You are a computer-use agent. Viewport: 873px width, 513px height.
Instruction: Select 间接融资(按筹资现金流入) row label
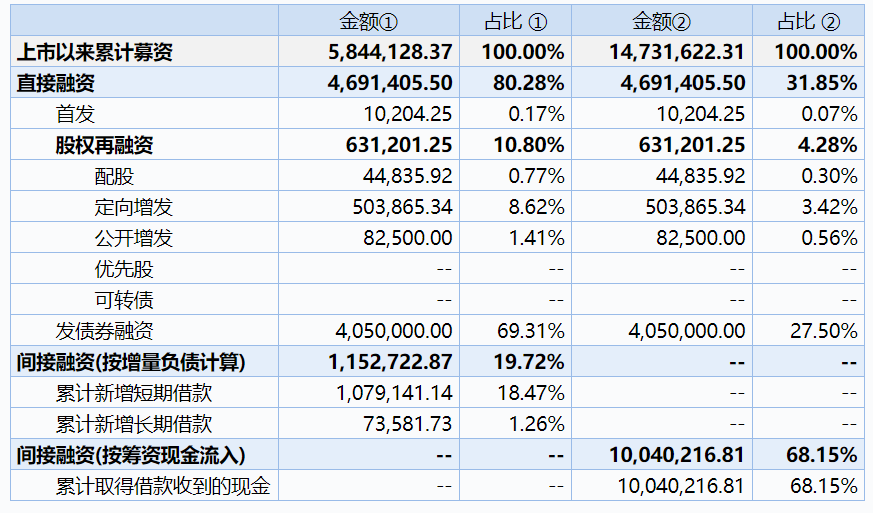coord(131,456)
